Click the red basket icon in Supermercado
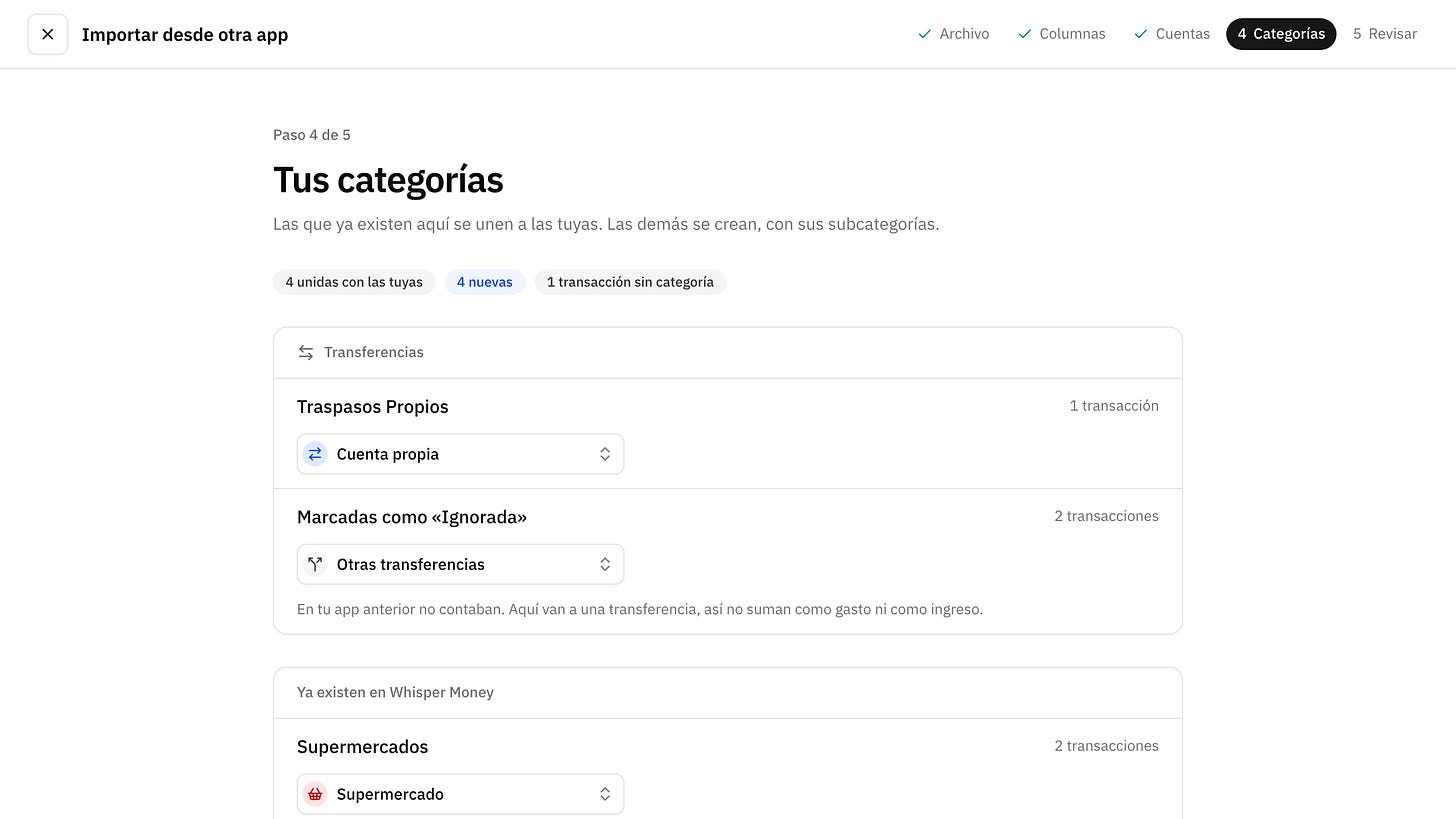1456x819 pixels. (315, 794)
